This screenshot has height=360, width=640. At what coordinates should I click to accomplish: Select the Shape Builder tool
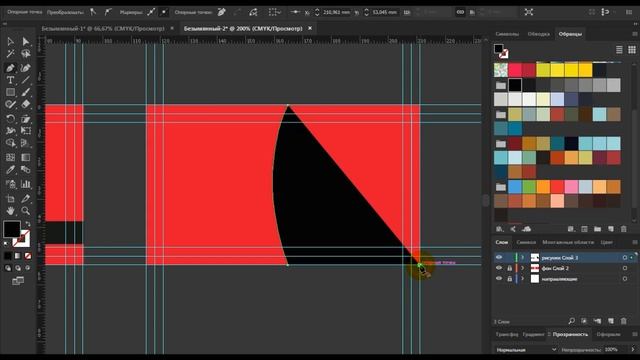11,143
